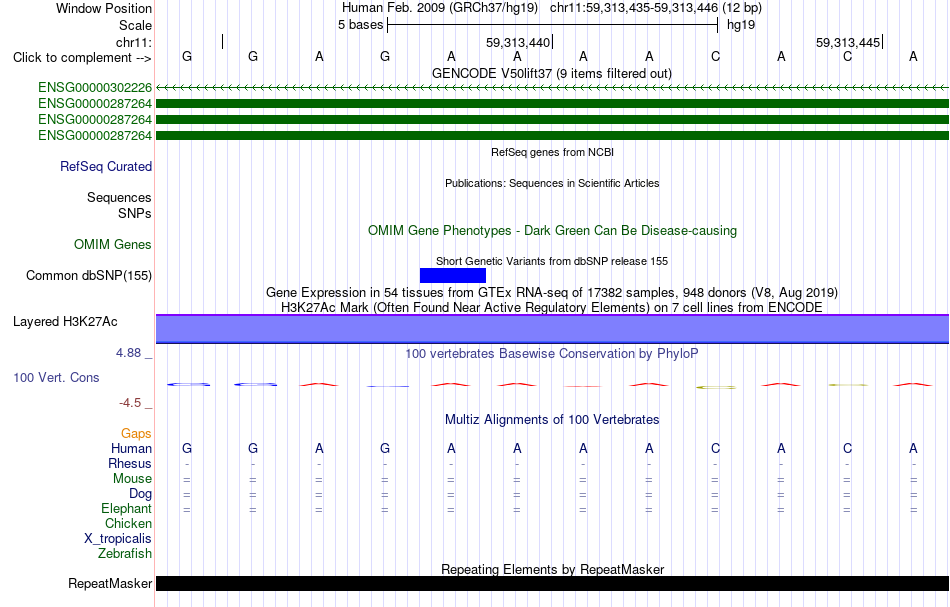Click the -4.5 conservation lower limit value
Screen dimensions: 950x607
point(130,403)
